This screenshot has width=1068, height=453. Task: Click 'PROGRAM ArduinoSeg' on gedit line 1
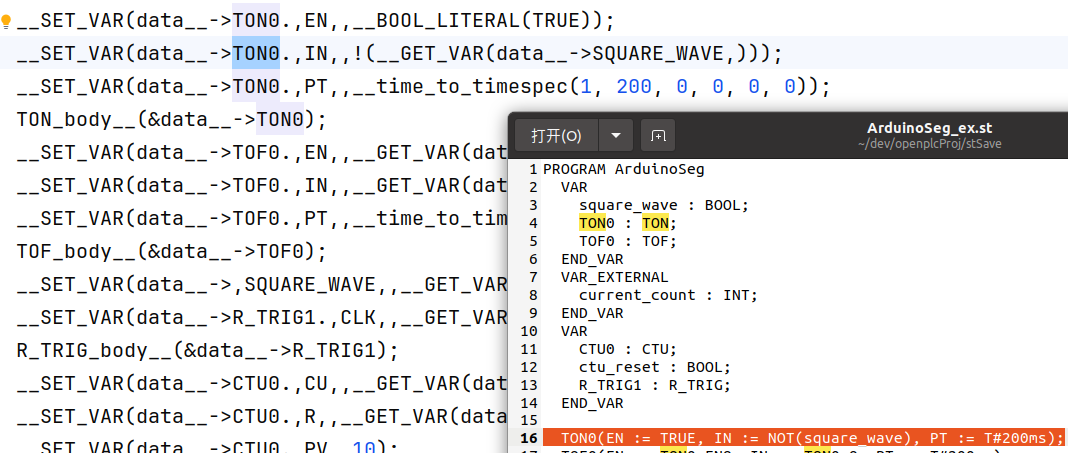623,170
